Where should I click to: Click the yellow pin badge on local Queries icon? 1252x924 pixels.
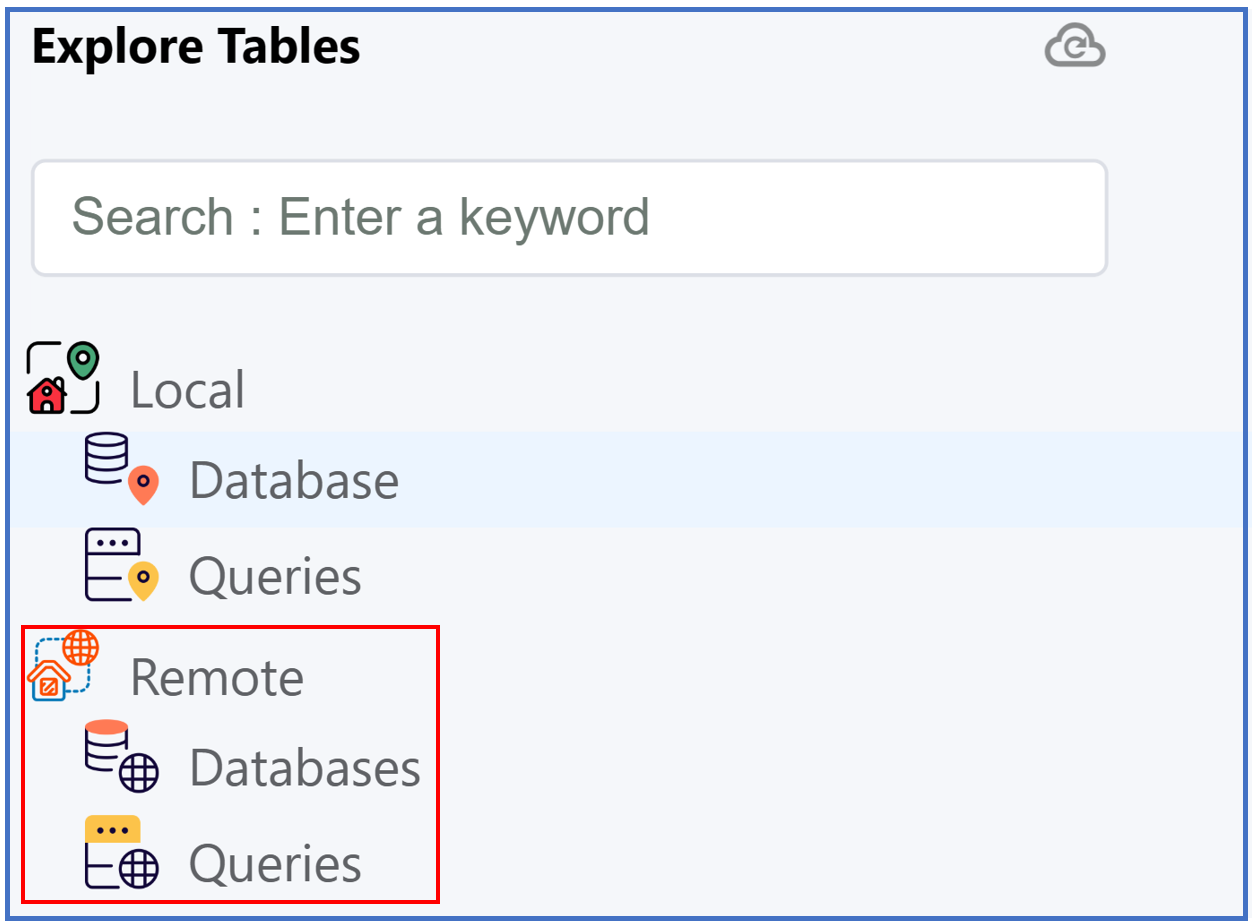pyautogui.click(x=145, y=580)
